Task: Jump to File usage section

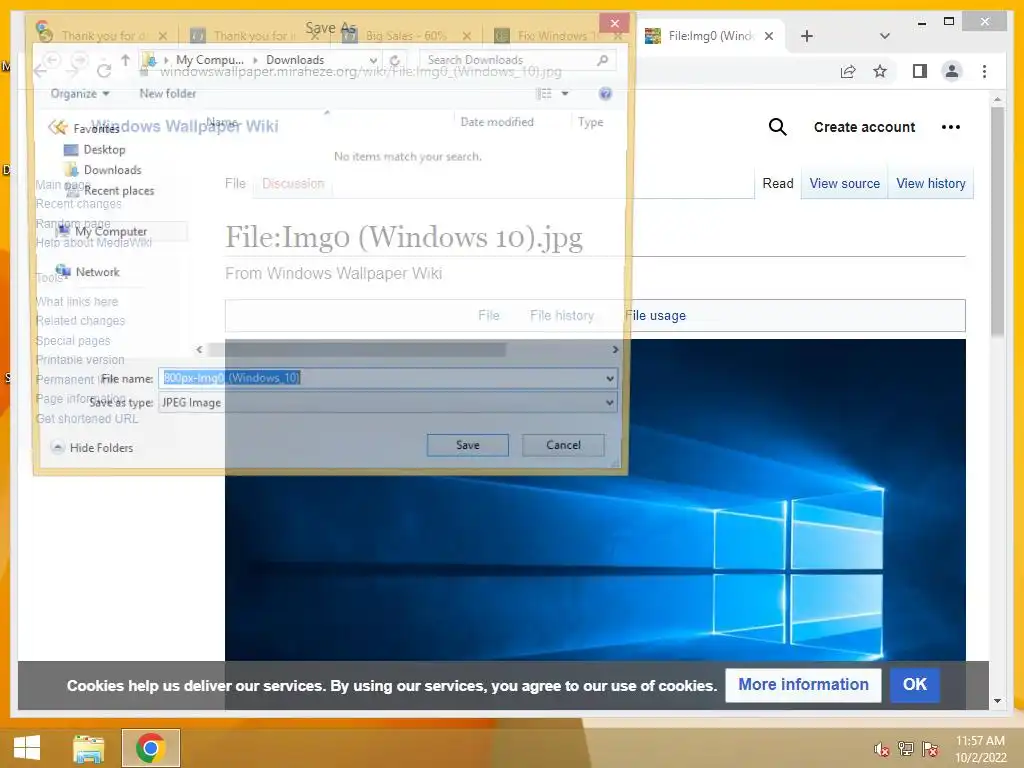Action: click(655, 315)
